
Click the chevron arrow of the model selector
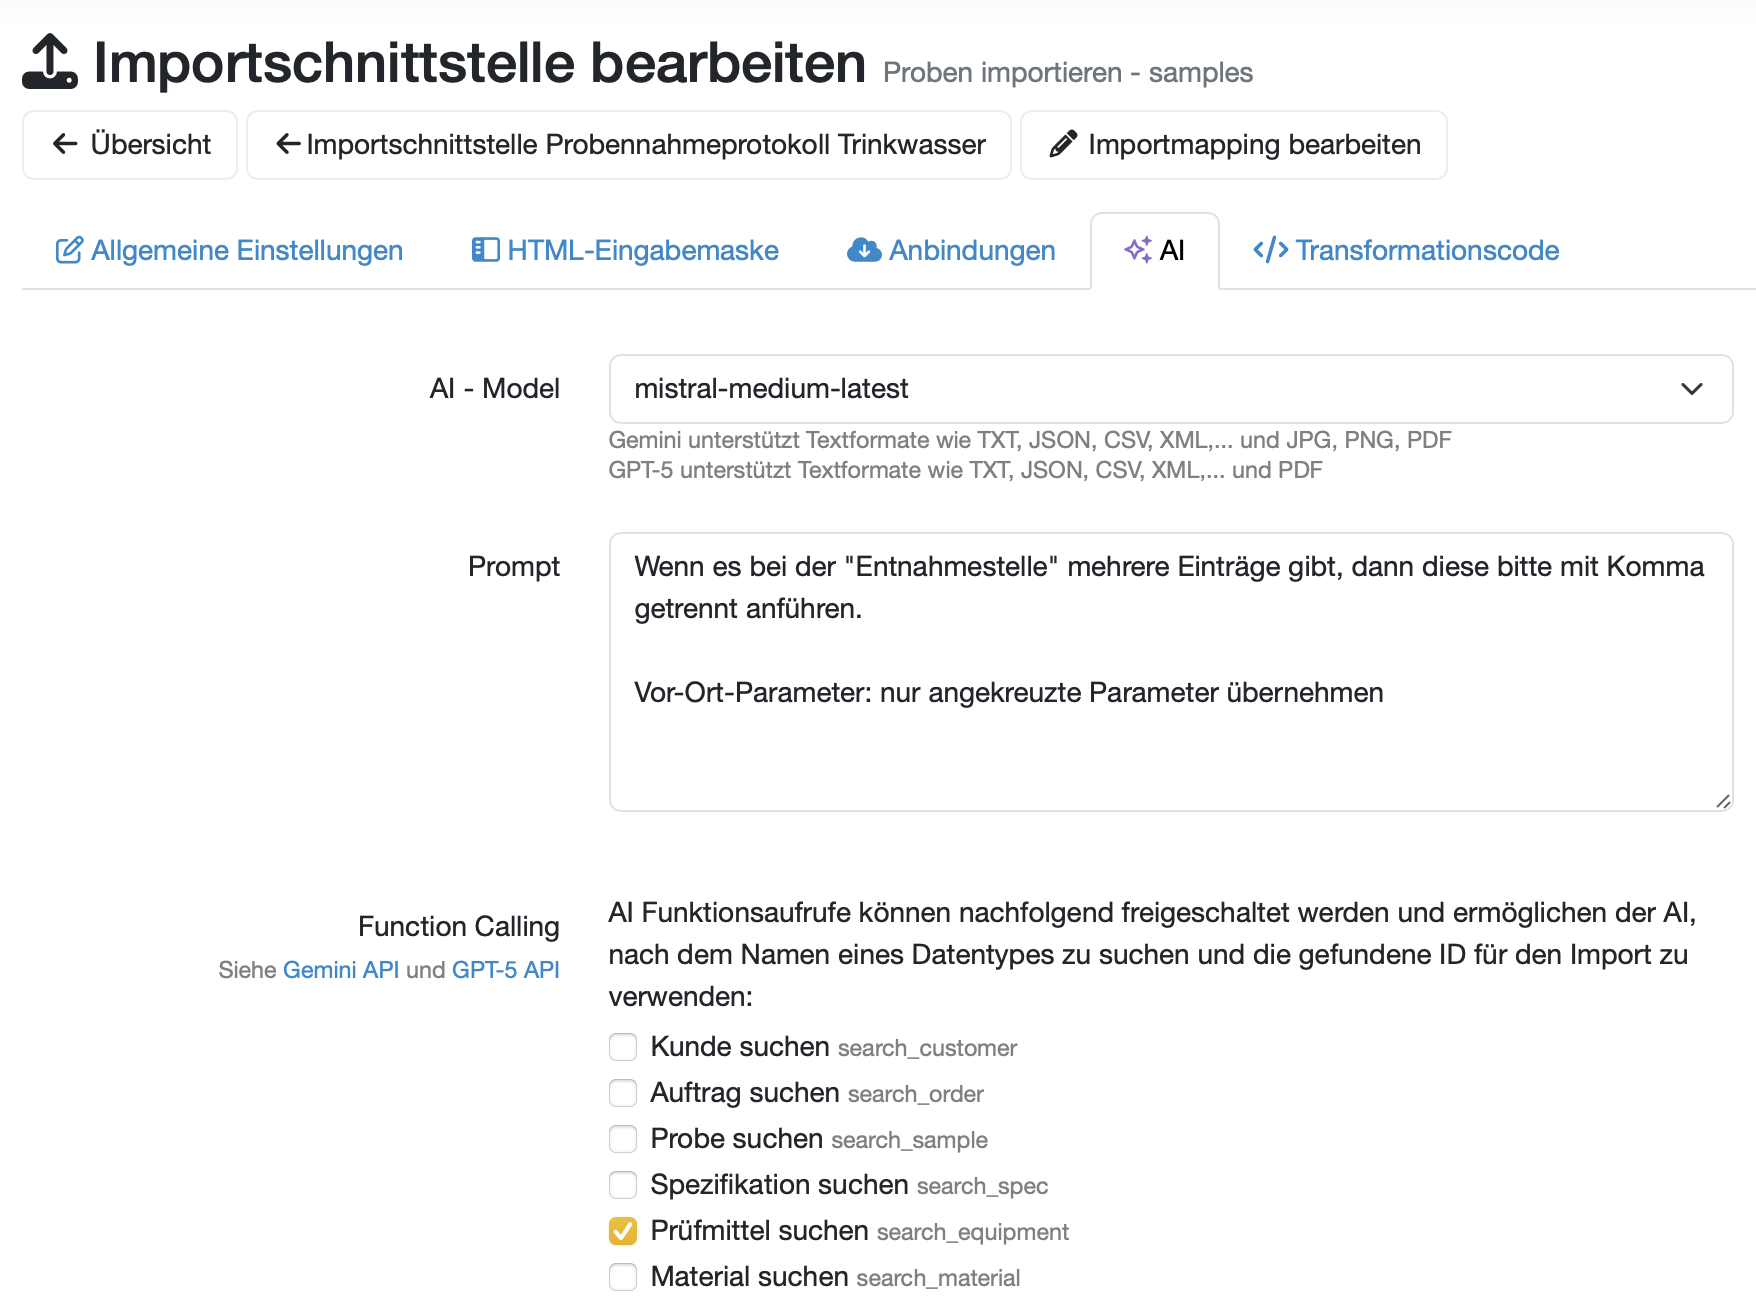1691,389
